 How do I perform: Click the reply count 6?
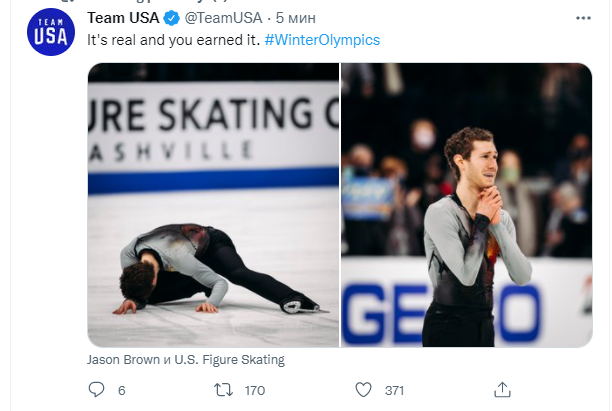[x=121, y=390]
